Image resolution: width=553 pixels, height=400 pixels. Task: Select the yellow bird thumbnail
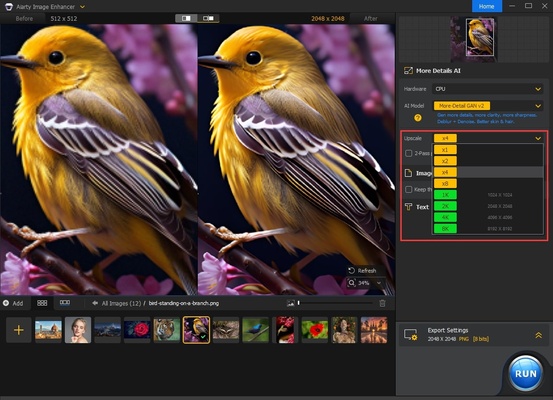196,330
